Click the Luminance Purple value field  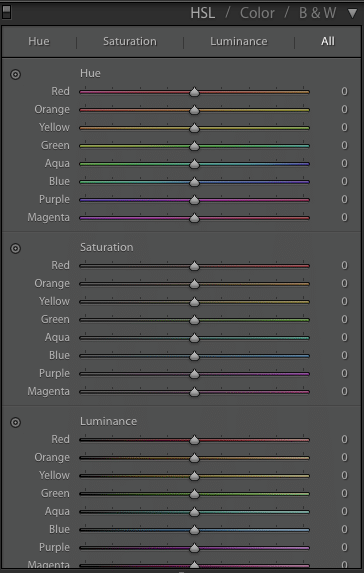click(344, 547)
